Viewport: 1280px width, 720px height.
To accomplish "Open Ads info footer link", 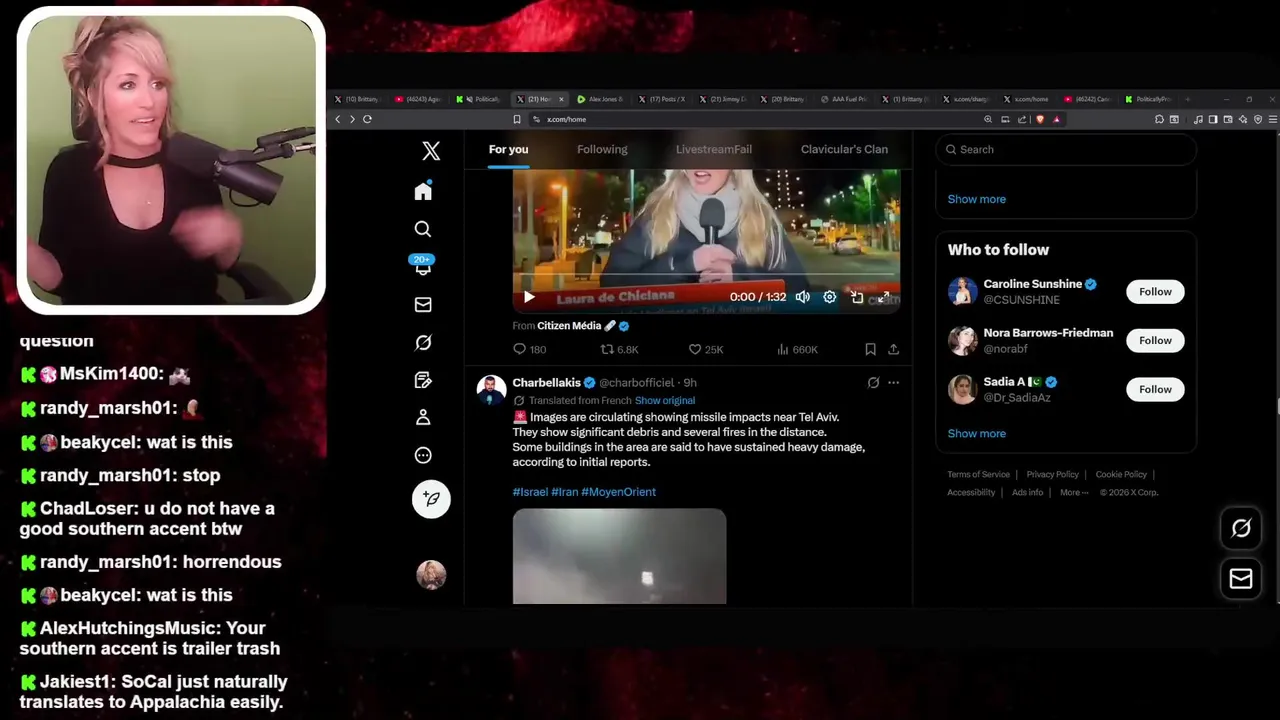I will (x=1027, y=492).
